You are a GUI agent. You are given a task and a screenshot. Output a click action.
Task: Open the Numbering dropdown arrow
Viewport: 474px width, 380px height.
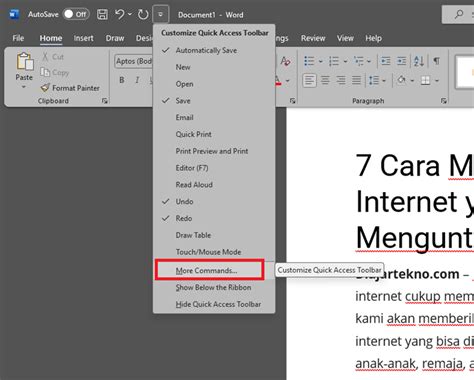point(345,61)
